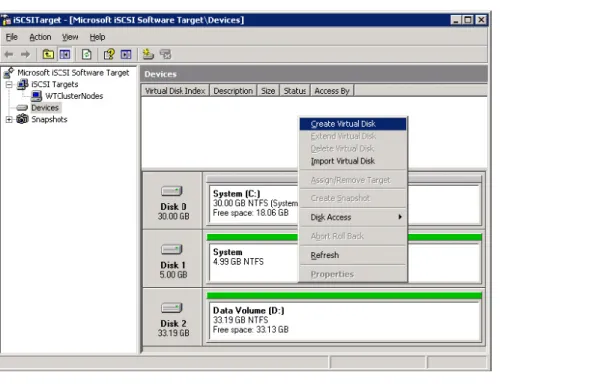The width and height of the screenshot is (613, 384).
Task: Click the Disk 0 30.00 GB label
Action: point(173,211)
